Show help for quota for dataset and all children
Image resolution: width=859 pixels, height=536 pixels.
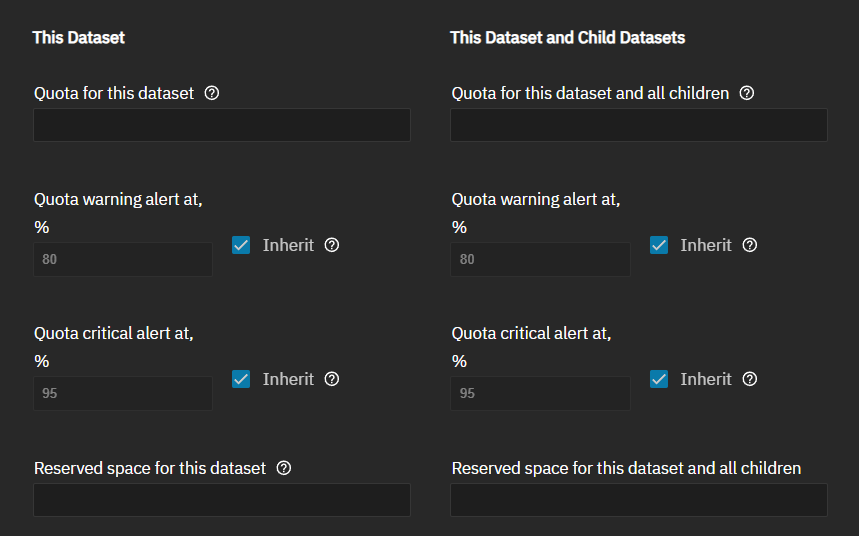tap(746, 93)
